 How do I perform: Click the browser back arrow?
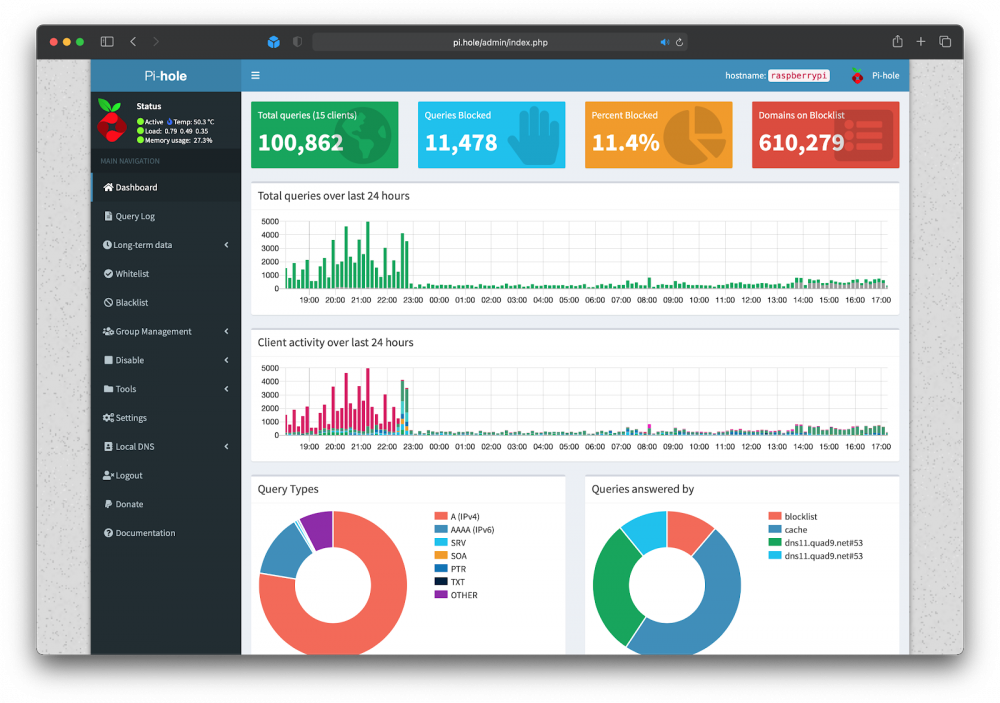[x=133, y=42]
